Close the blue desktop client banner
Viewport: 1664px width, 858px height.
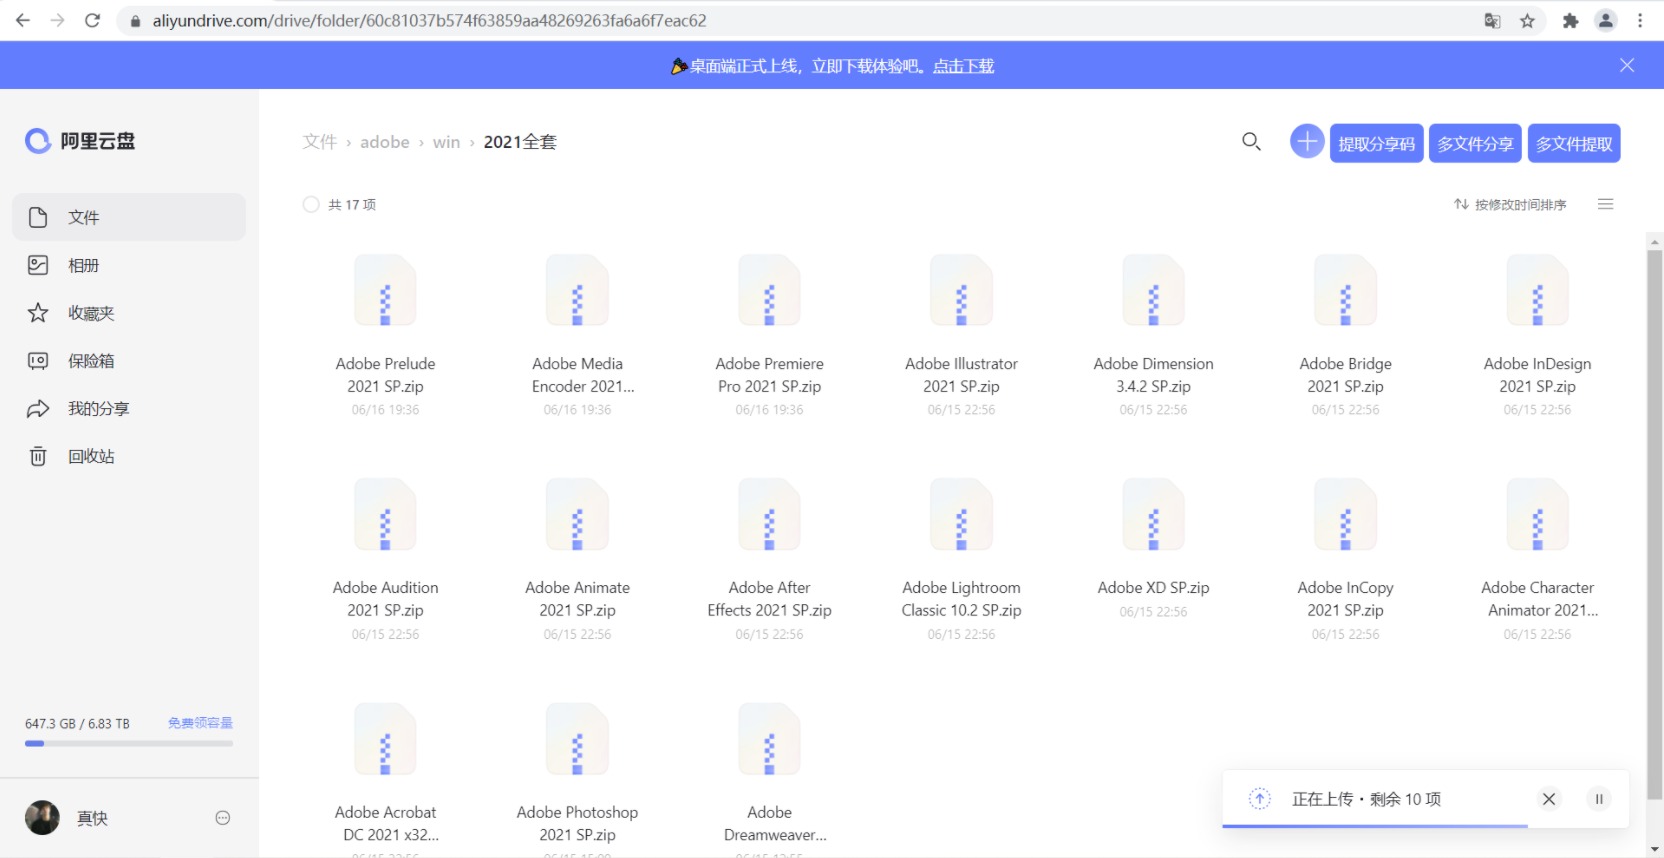pyautogui.click(x=1627, y=65)
